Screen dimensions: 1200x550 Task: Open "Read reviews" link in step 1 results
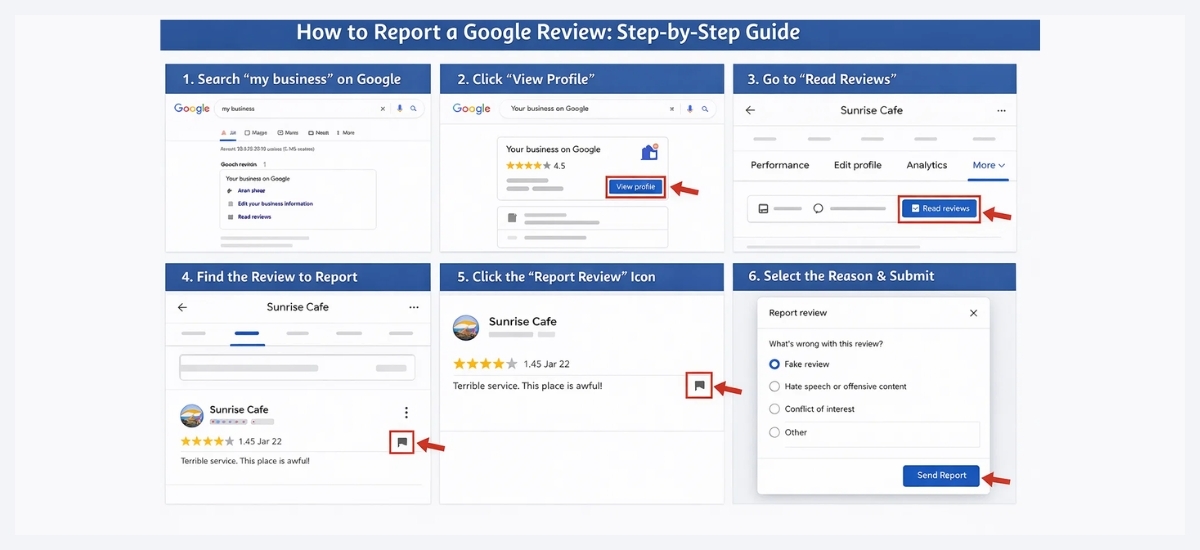(x=254, y=217)
